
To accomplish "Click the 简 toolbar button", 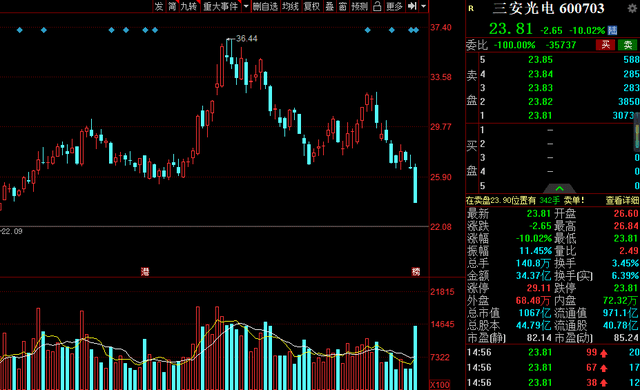I will click(x=172, y=6).
